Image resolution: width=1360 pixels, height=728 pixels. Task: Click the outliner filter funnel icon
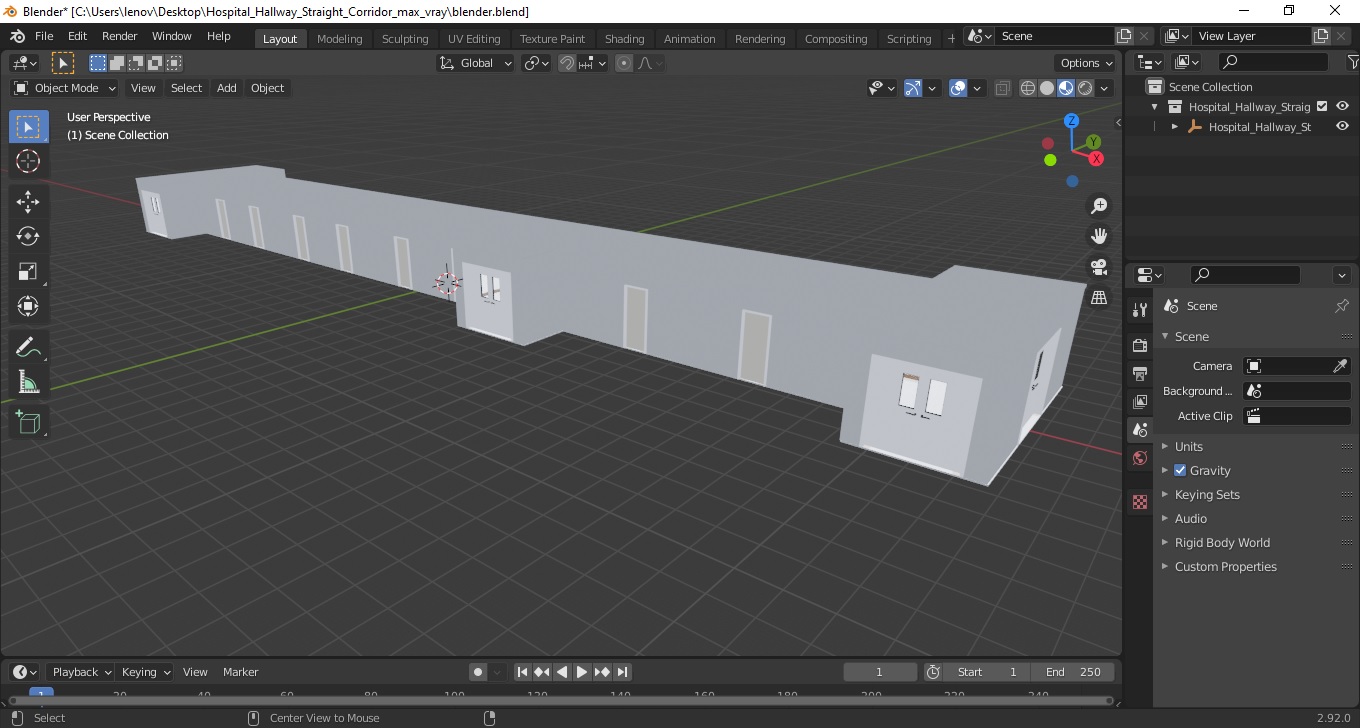(1351, 62)
